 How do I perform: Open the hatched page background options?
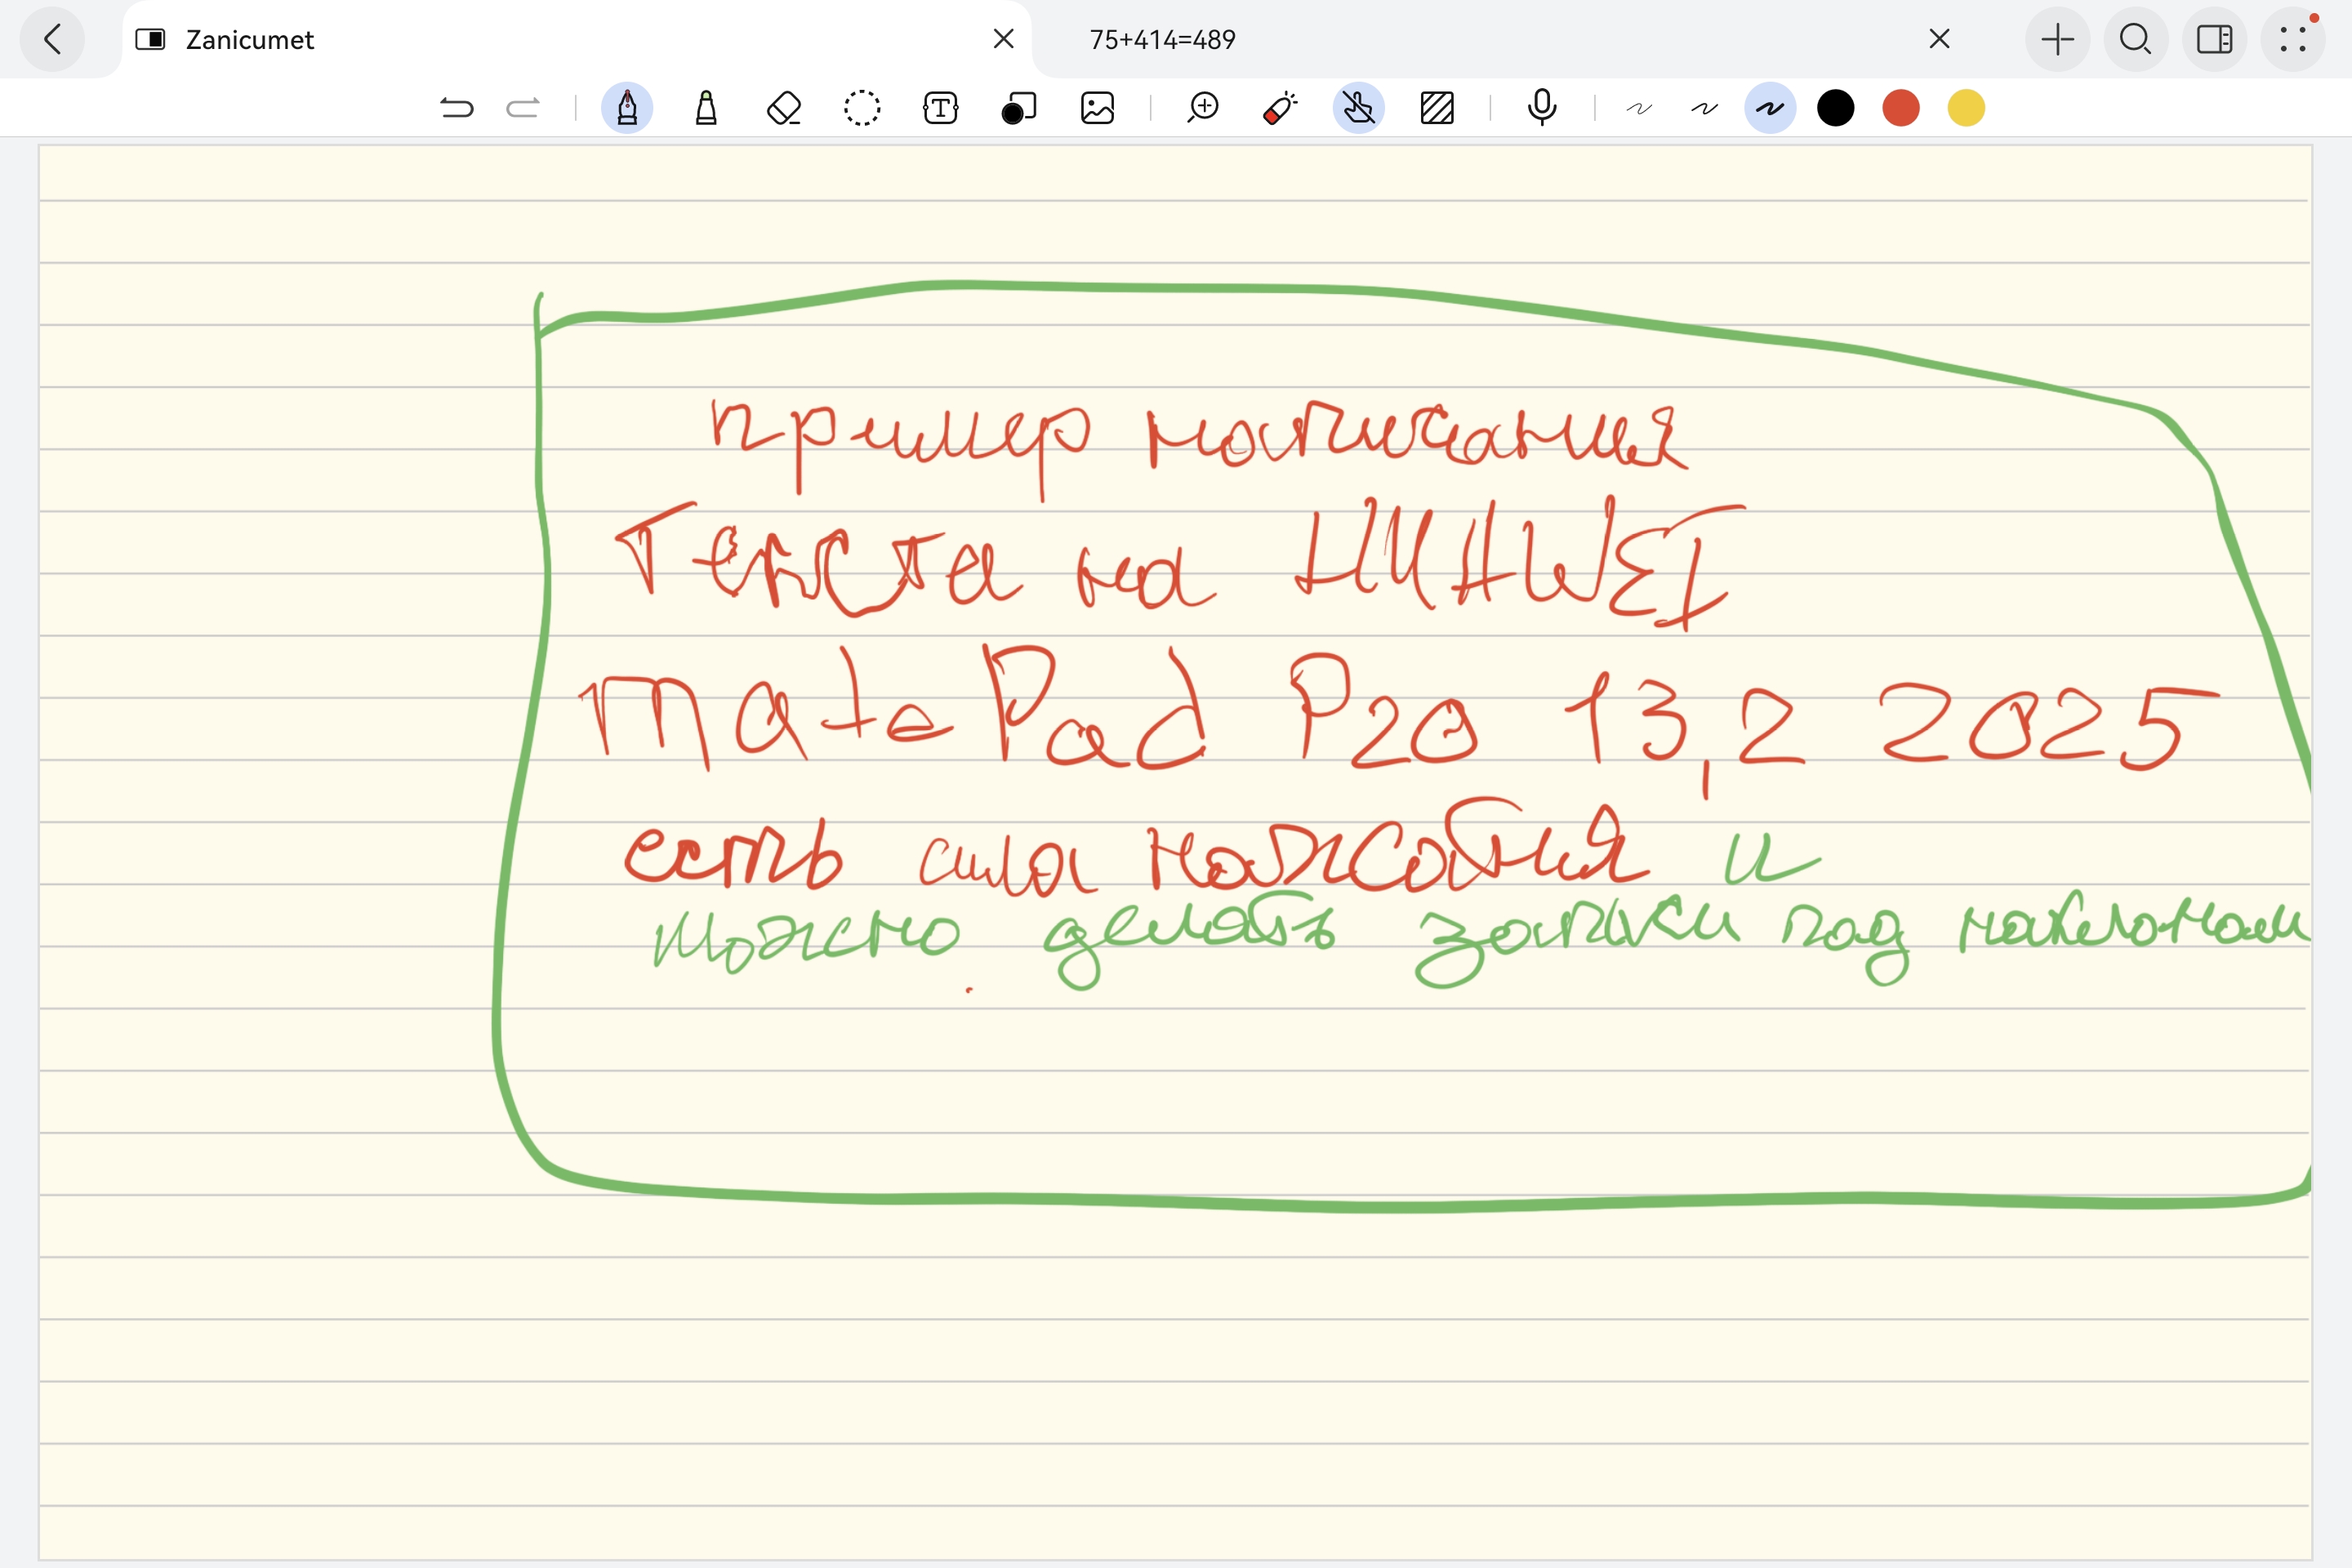click(x=1437, y=108)
